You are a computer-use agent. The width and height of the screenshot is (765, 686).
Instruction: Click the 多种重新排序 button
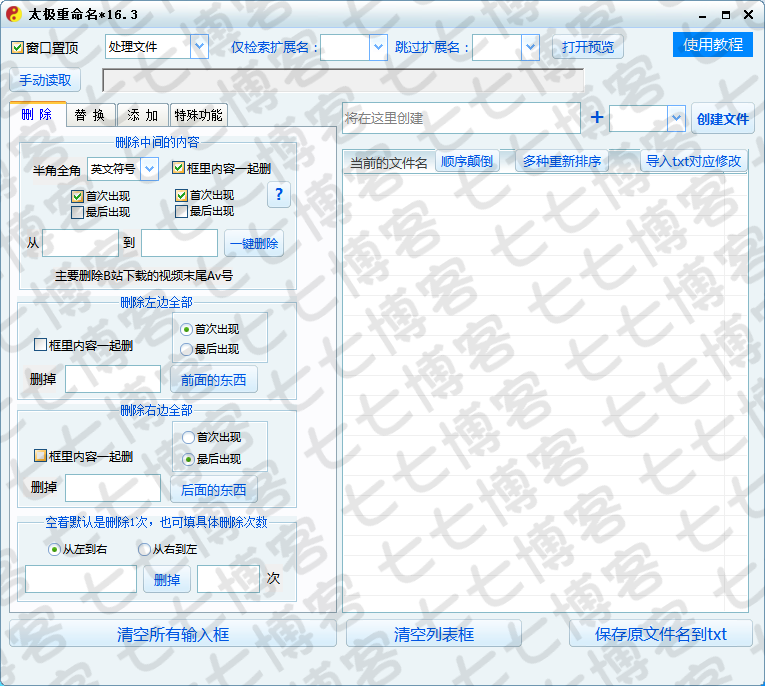pos(562,161)
